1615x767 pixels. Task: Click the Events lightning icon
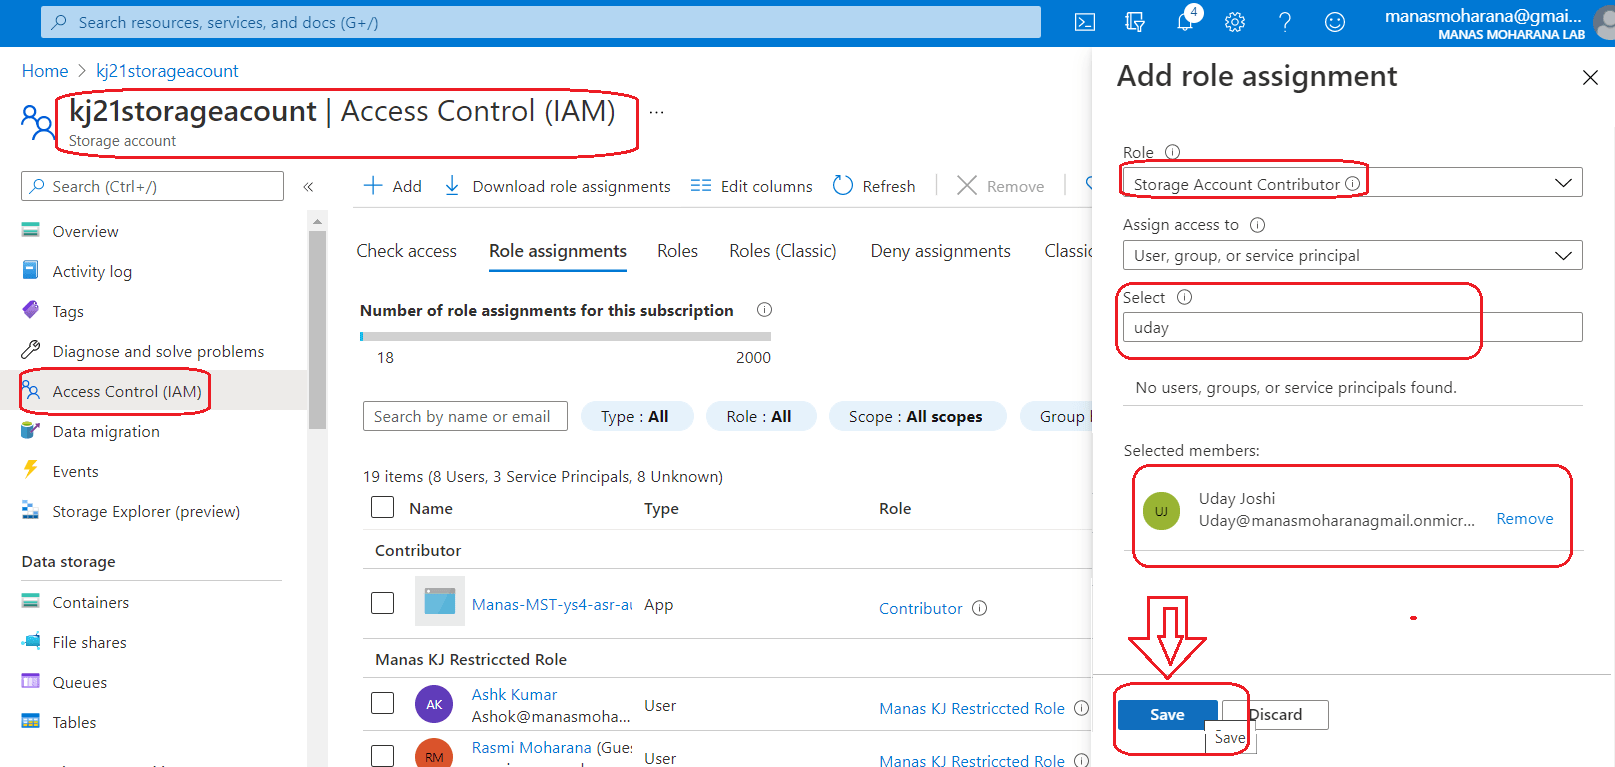tap(31, 471)
